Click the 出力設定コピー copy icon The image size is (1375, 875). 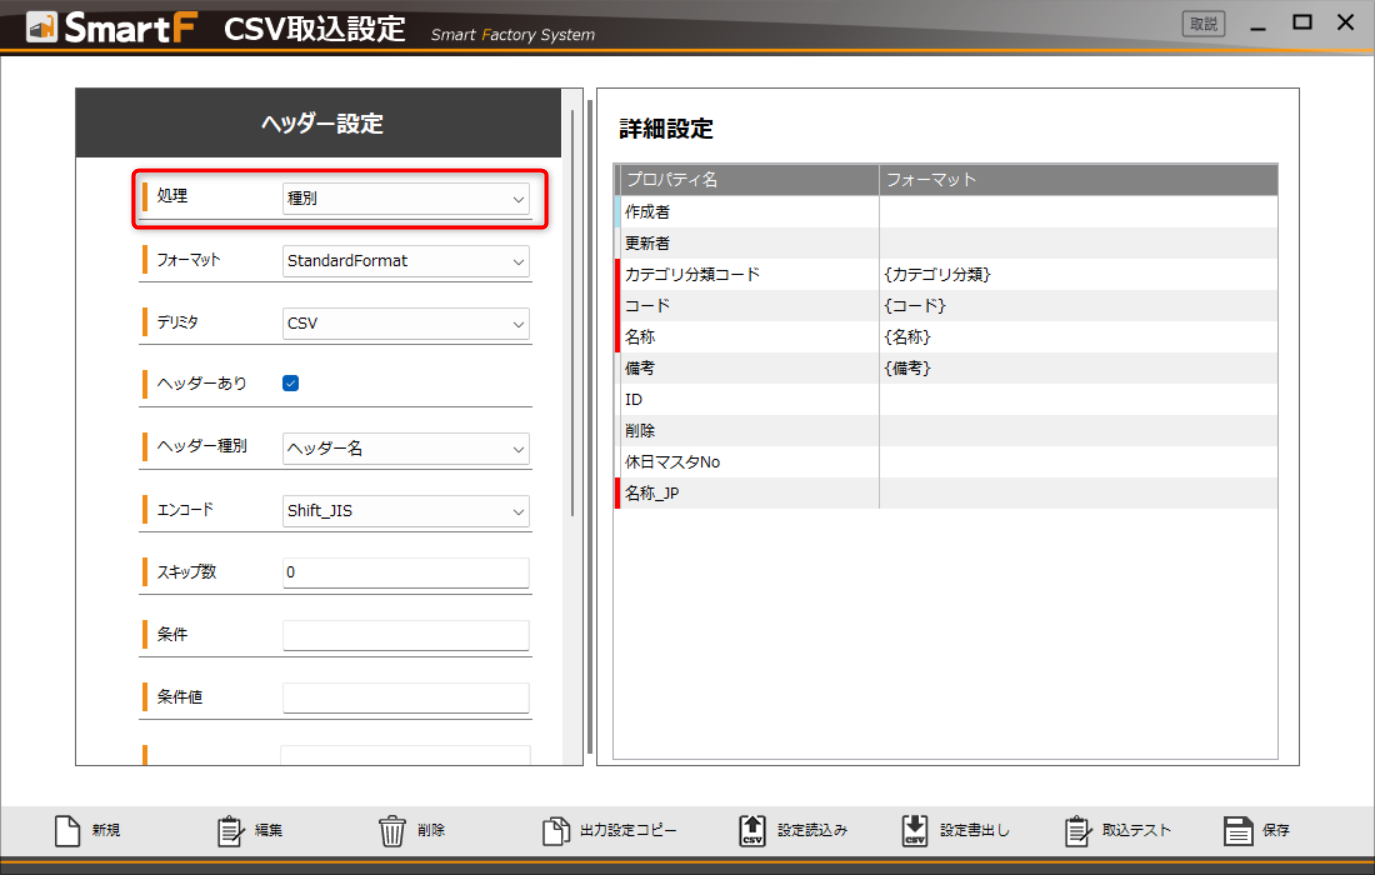pos(556,830)
